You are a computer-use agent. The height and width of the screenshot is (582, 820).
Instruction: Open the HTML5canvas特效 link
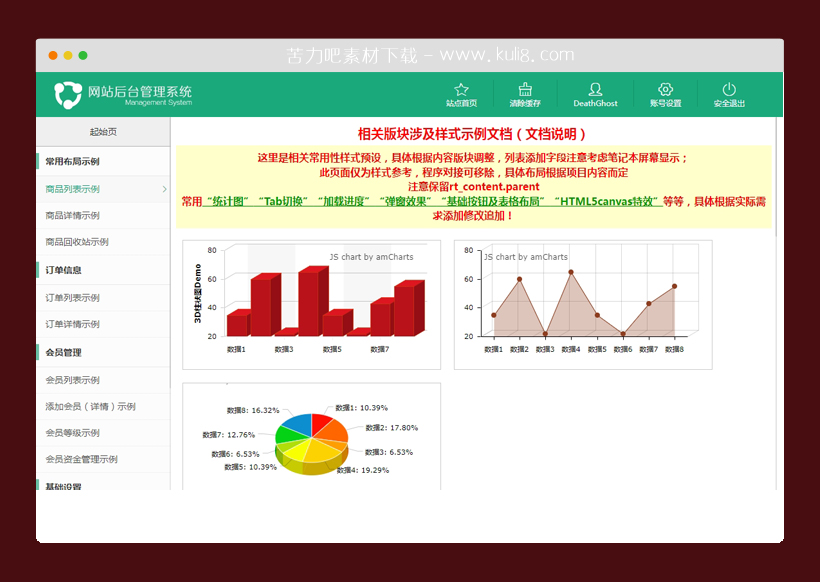point(609,199)
